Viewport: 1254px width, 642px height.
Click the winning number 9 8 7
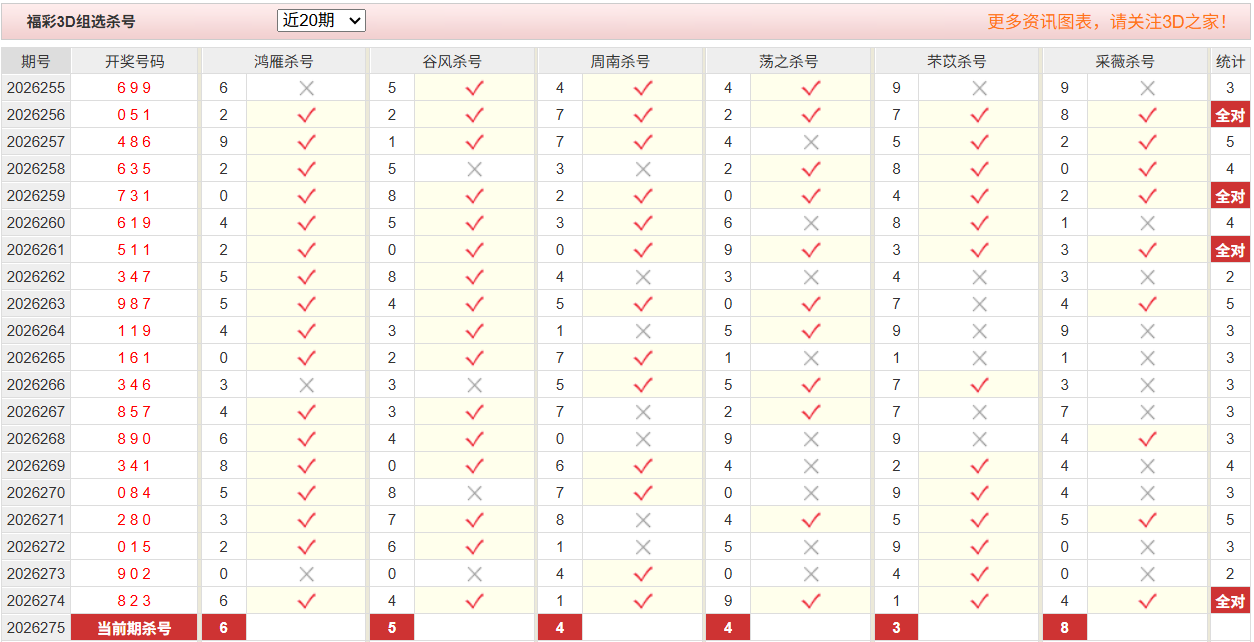(x=134, y=304)
